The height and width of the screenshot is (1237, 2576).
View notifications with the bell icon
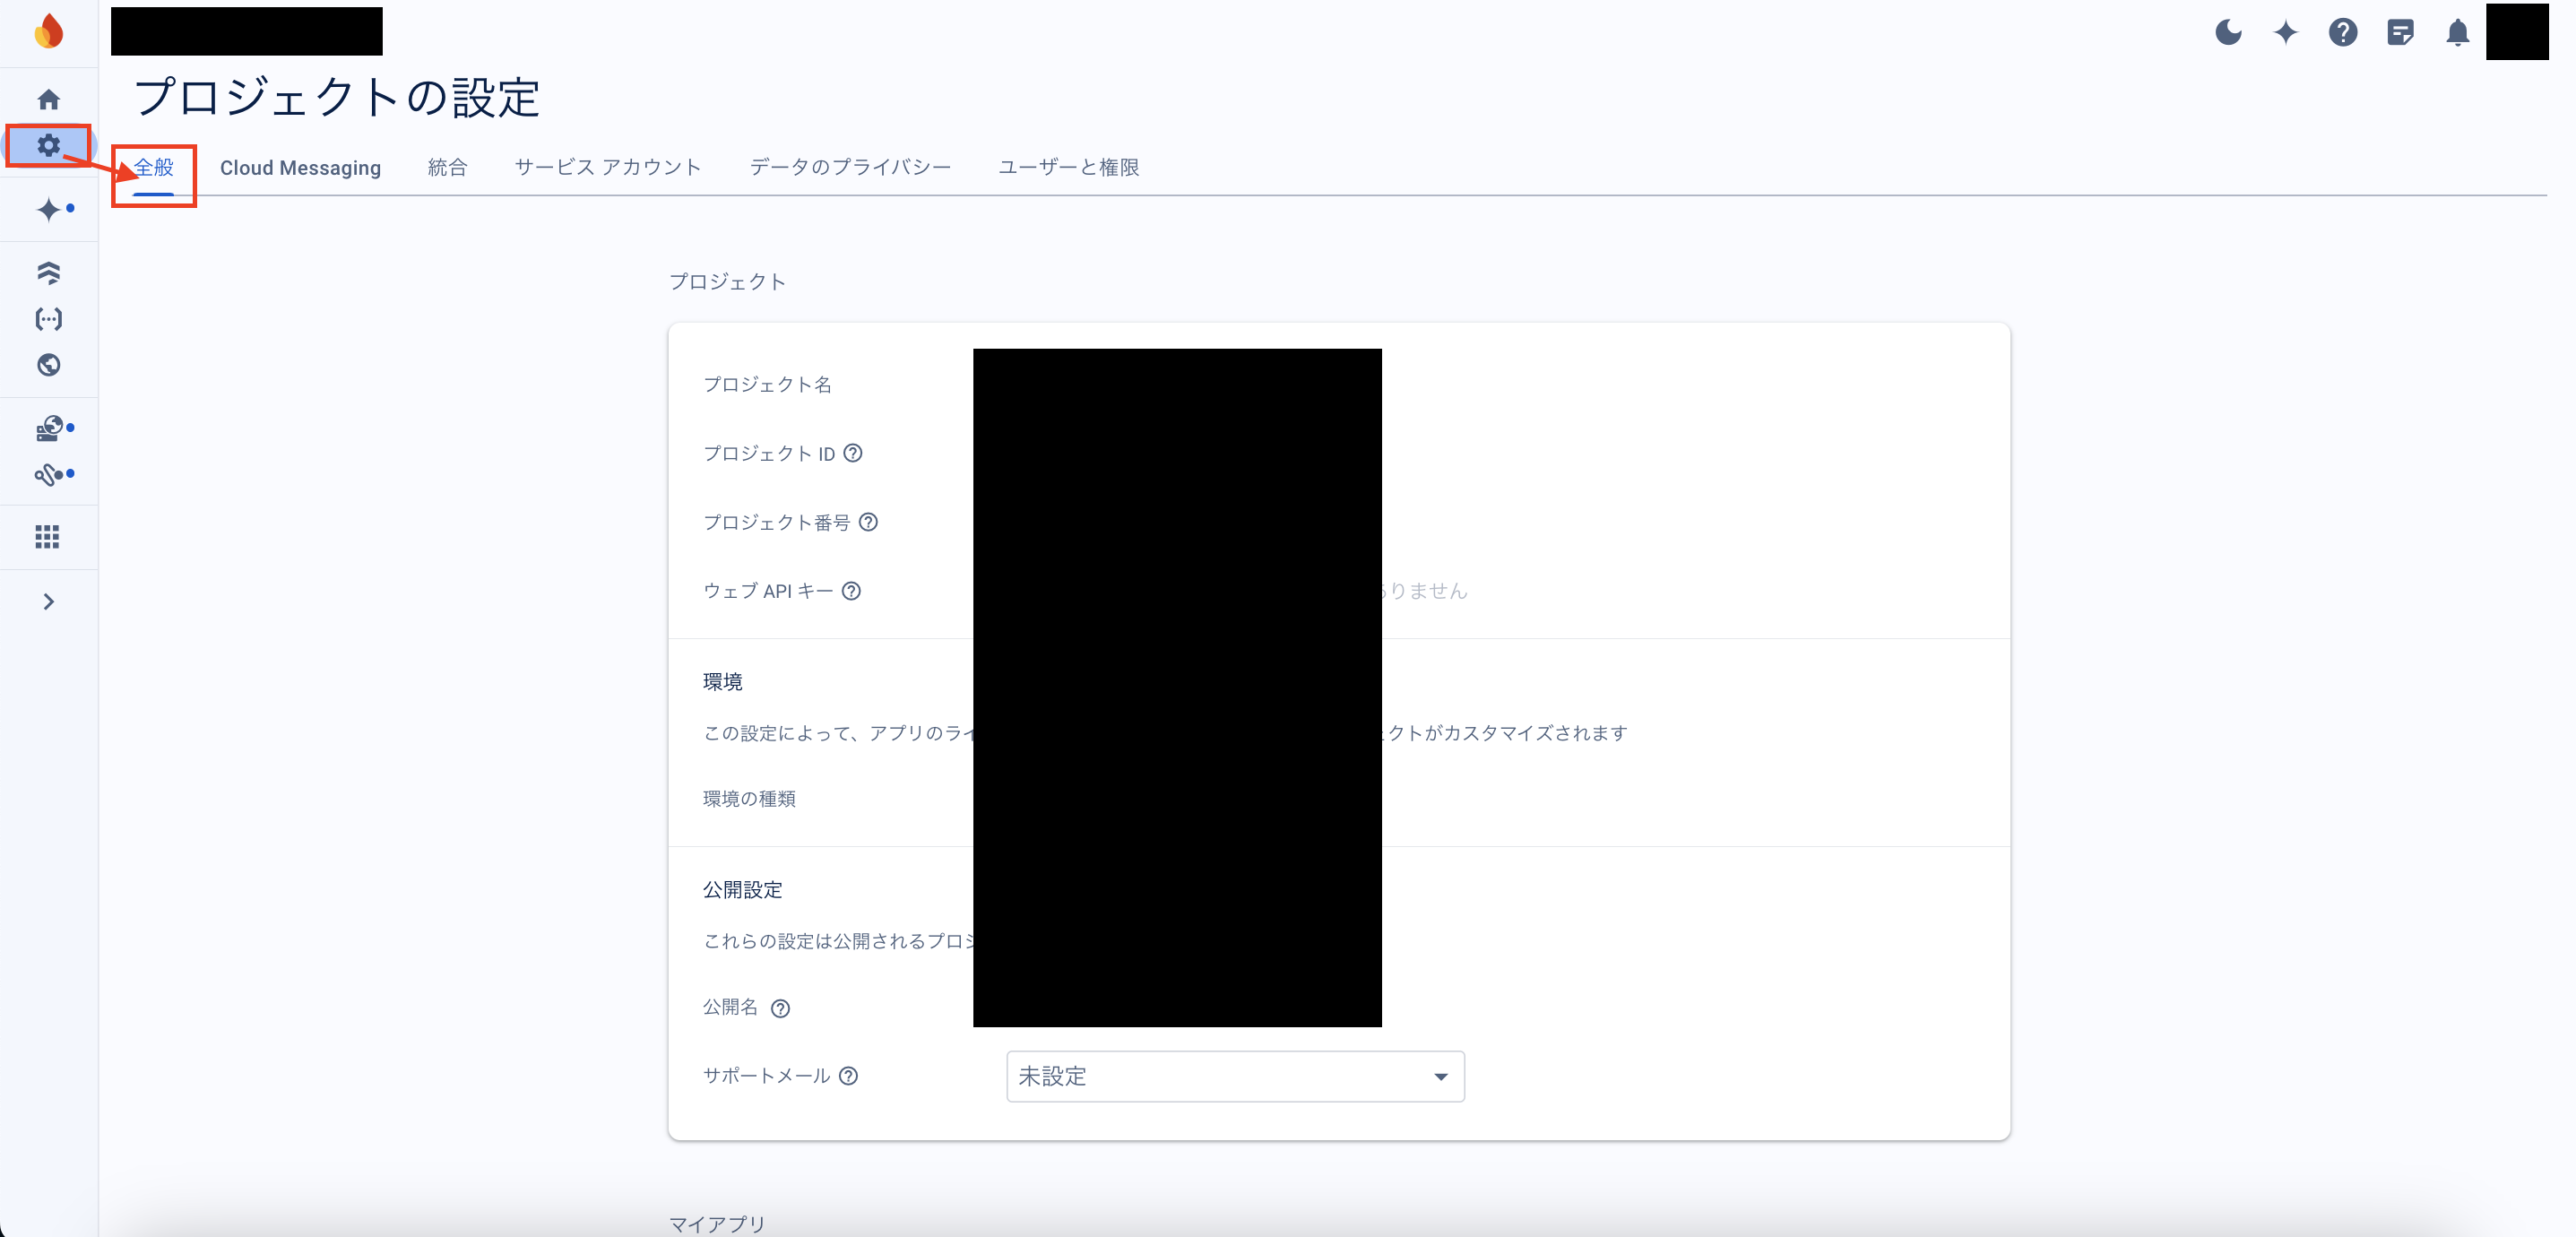(2458, 31)
